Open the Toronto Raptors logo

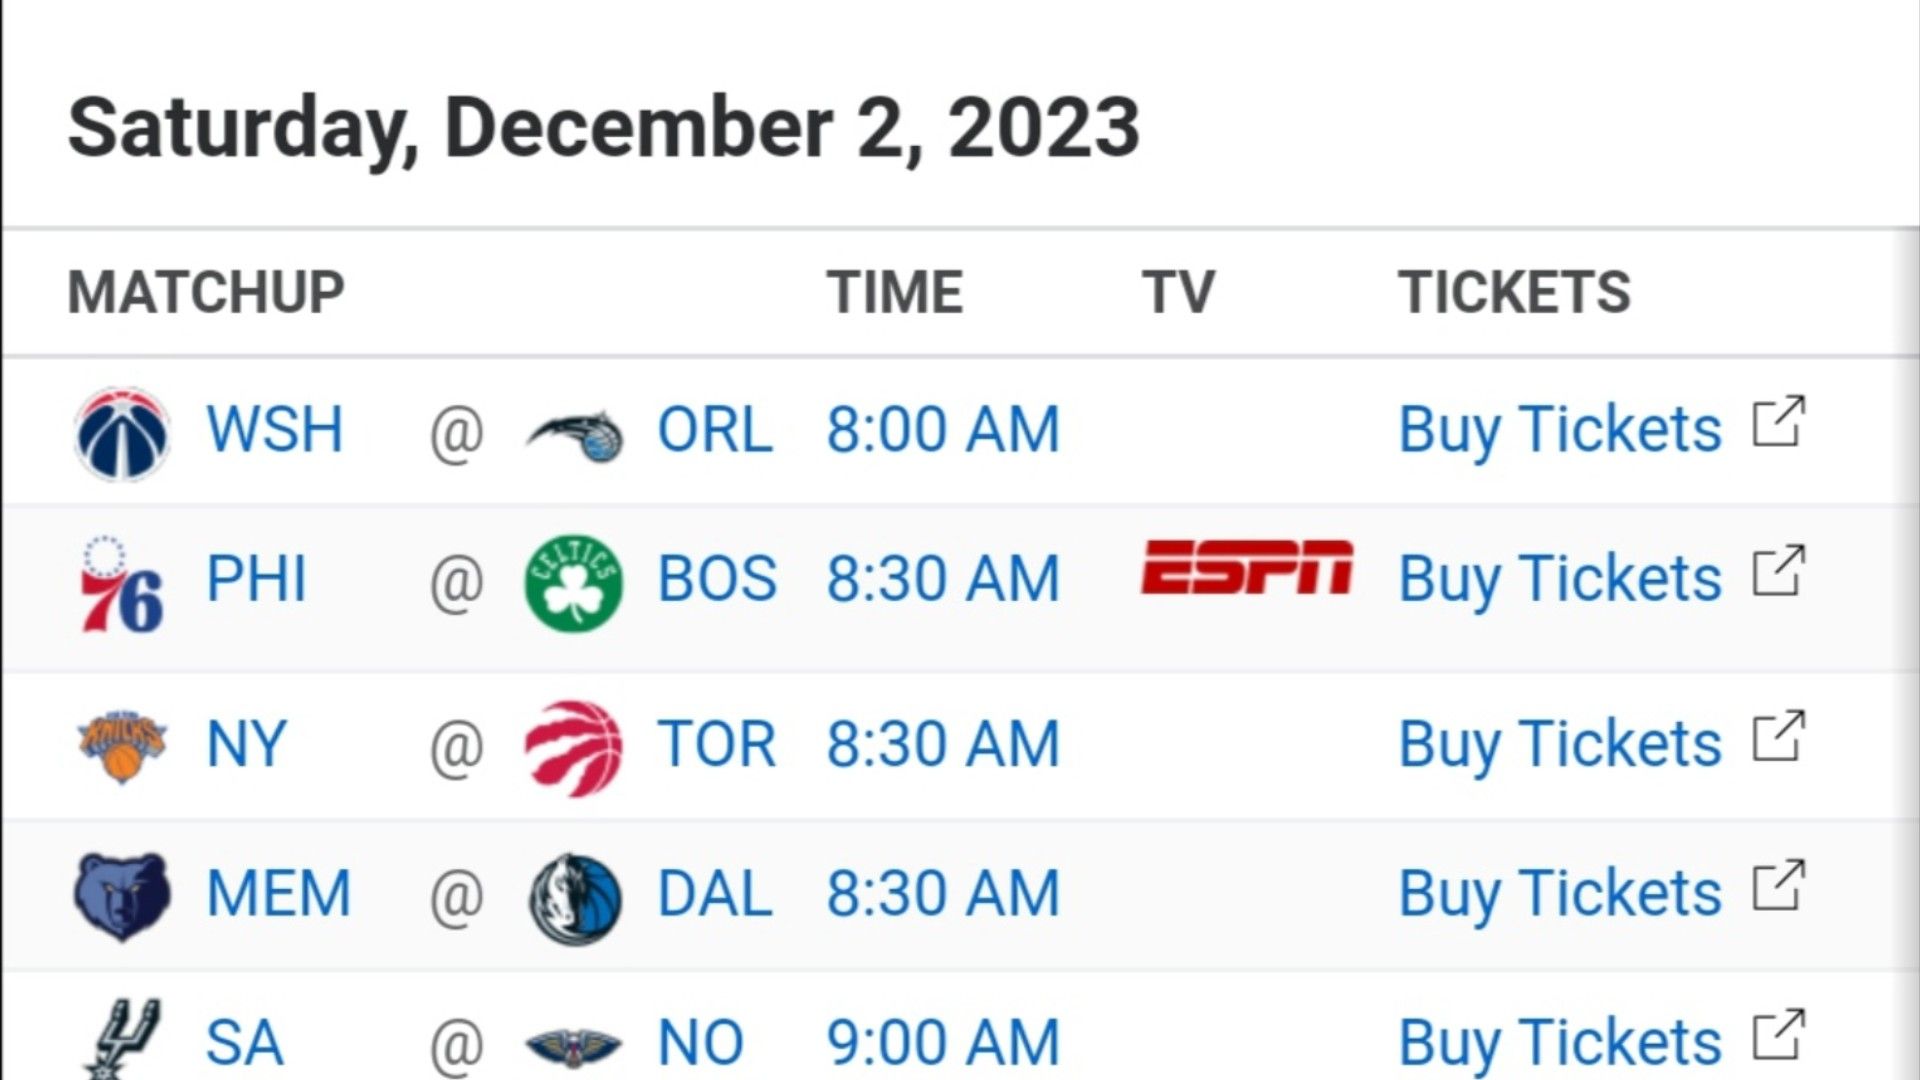click(574, 748)
